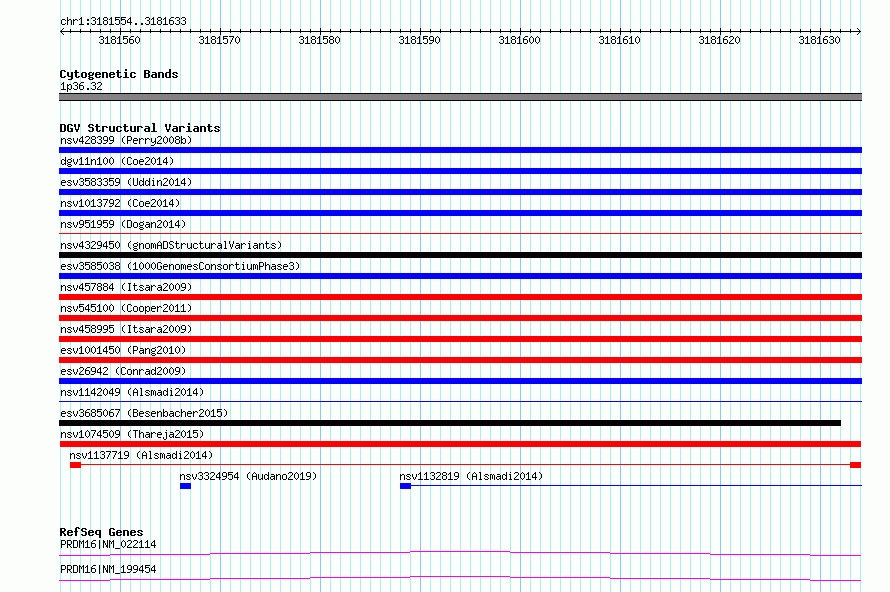Image resolution: width=890 pixels, height=592 pixels.
Task: Click the esv26942 (Conrad2009) label
Action: coord(123,371)
